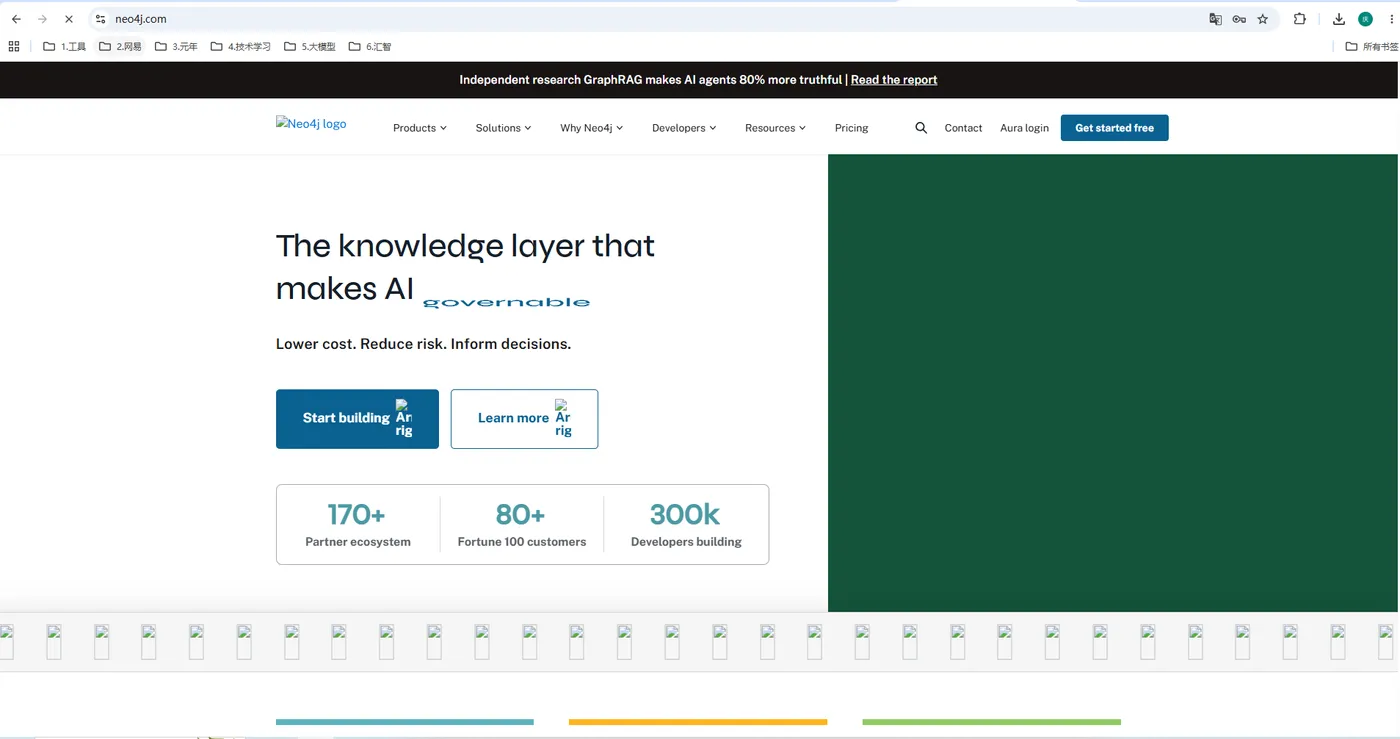Click the Get started free button
Screen dimensions: 1400x739
[1115, 128]
